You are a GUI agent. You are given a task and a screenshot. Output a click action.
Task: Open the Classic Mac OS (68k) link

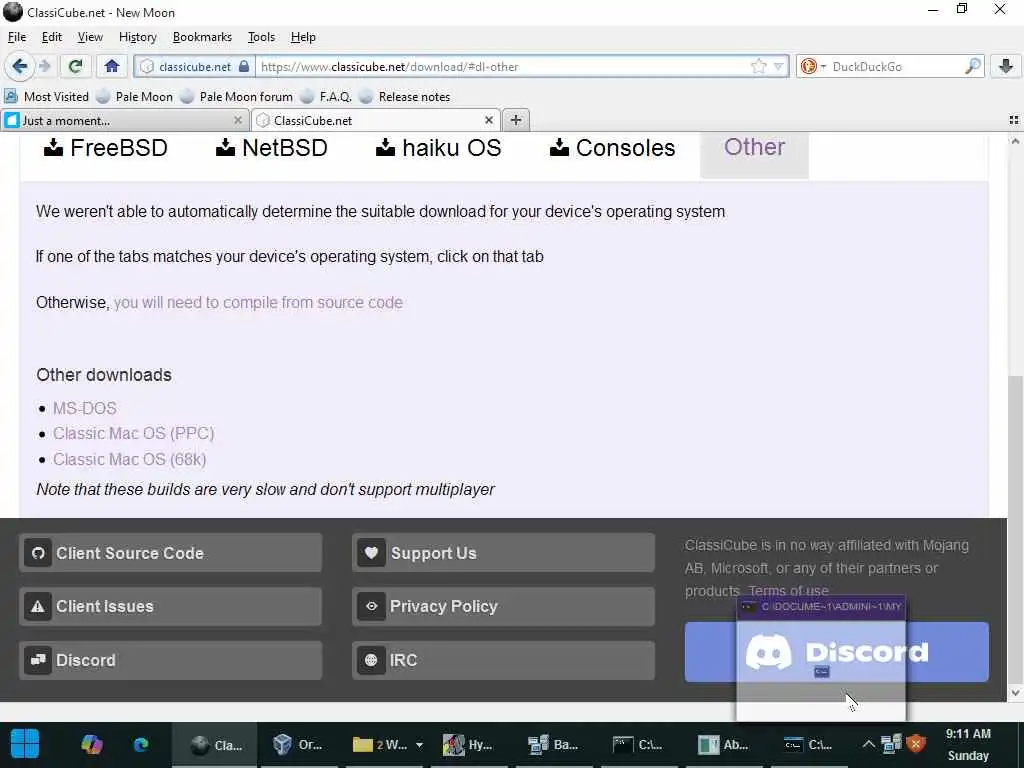pyautogui.click(x=129, y=459)
